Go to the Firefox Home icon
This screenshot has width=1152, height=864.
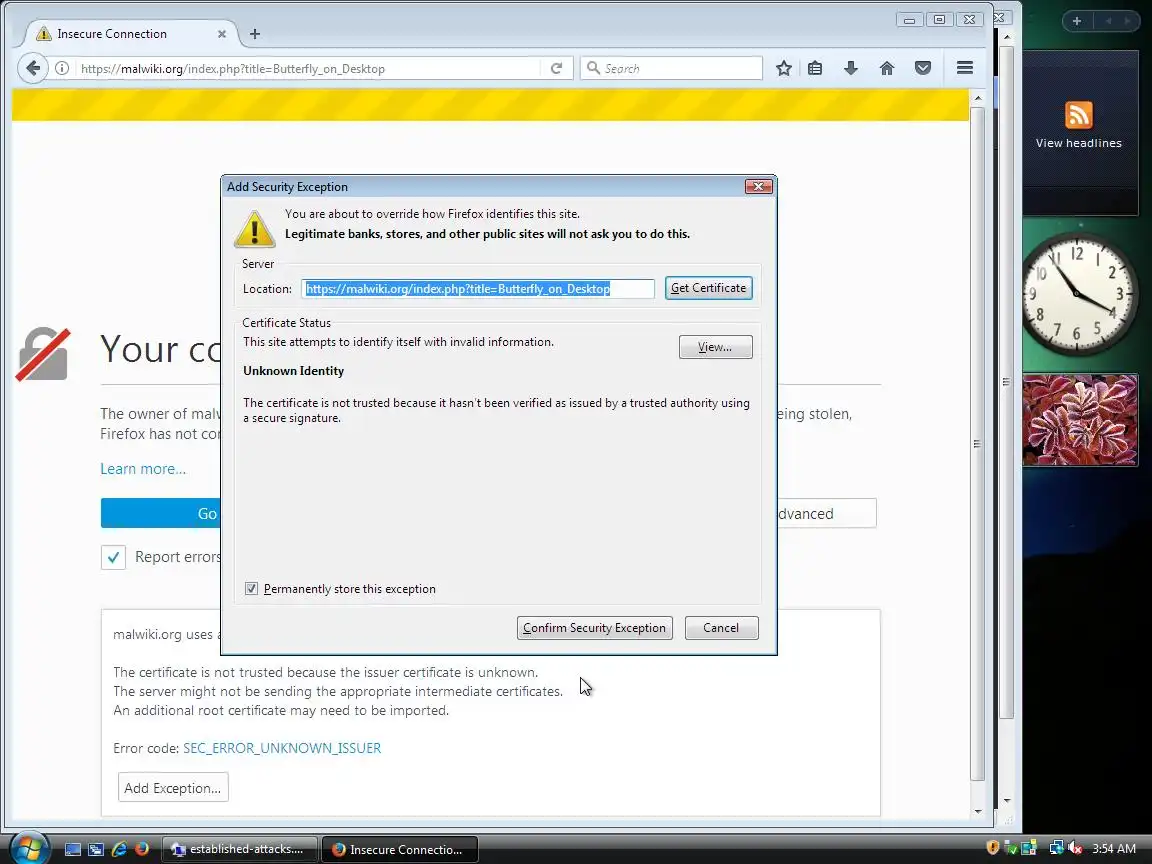point(887,68)
